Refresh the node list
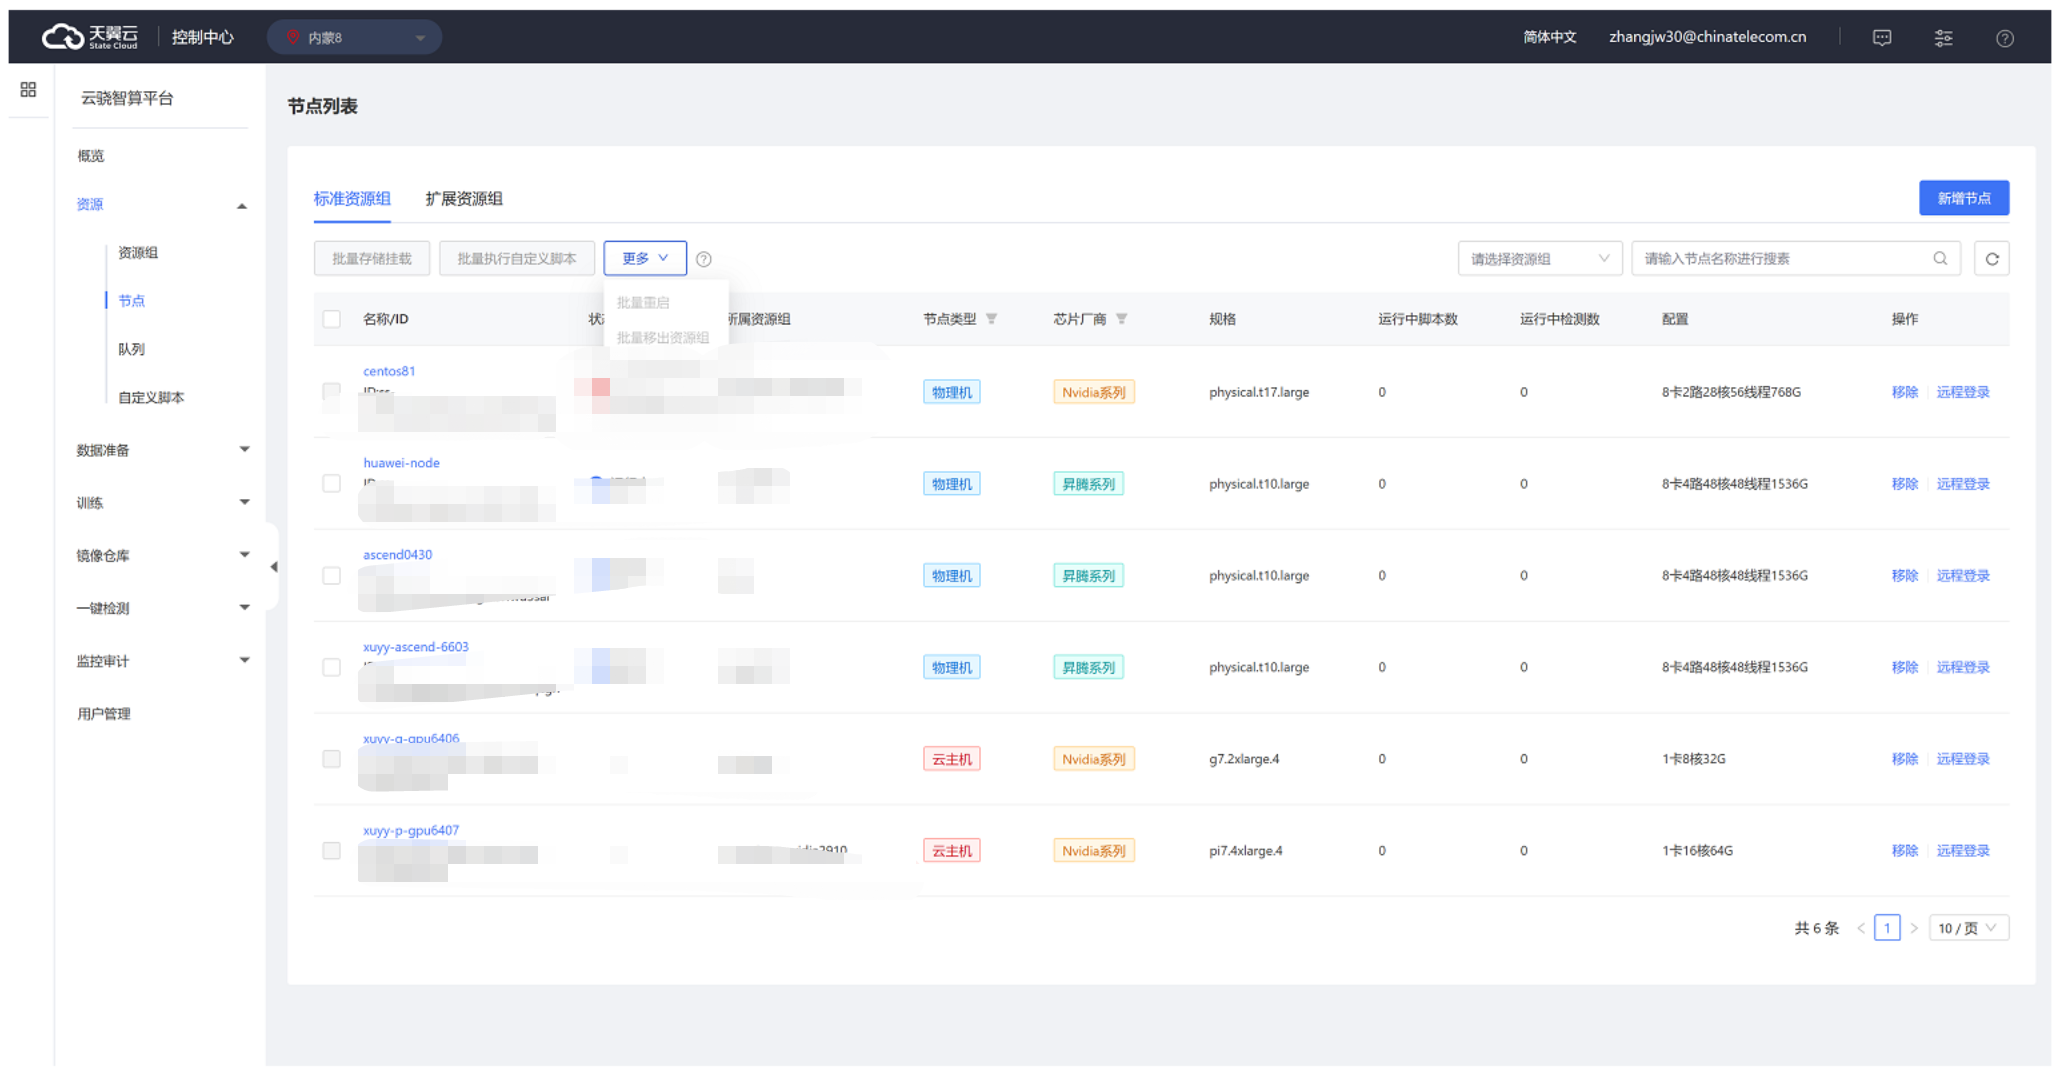The height and width of the screenshot is (1069, 2063). click(x=1992, y=258)
